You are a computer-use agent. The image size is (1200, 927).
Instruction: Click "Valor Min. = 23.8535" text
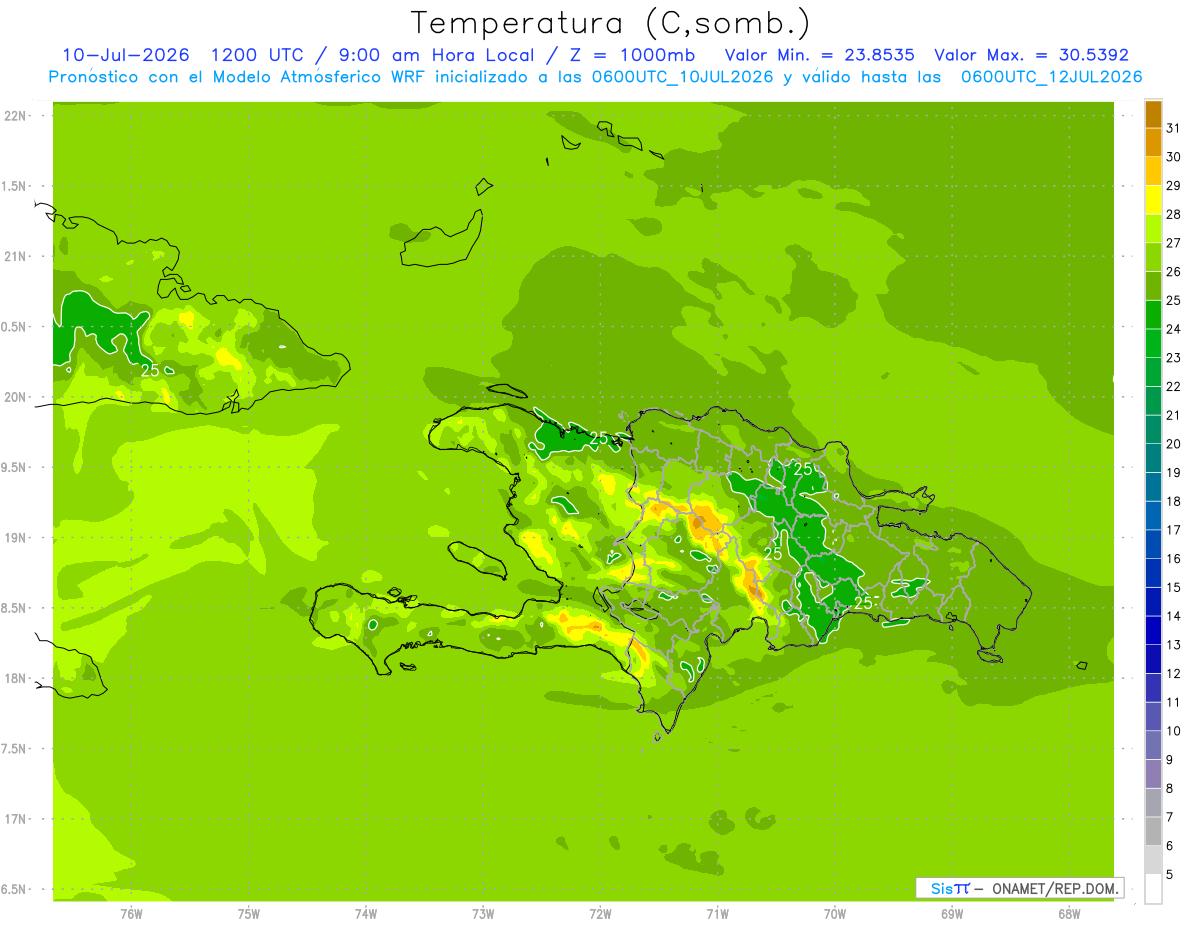819,55
